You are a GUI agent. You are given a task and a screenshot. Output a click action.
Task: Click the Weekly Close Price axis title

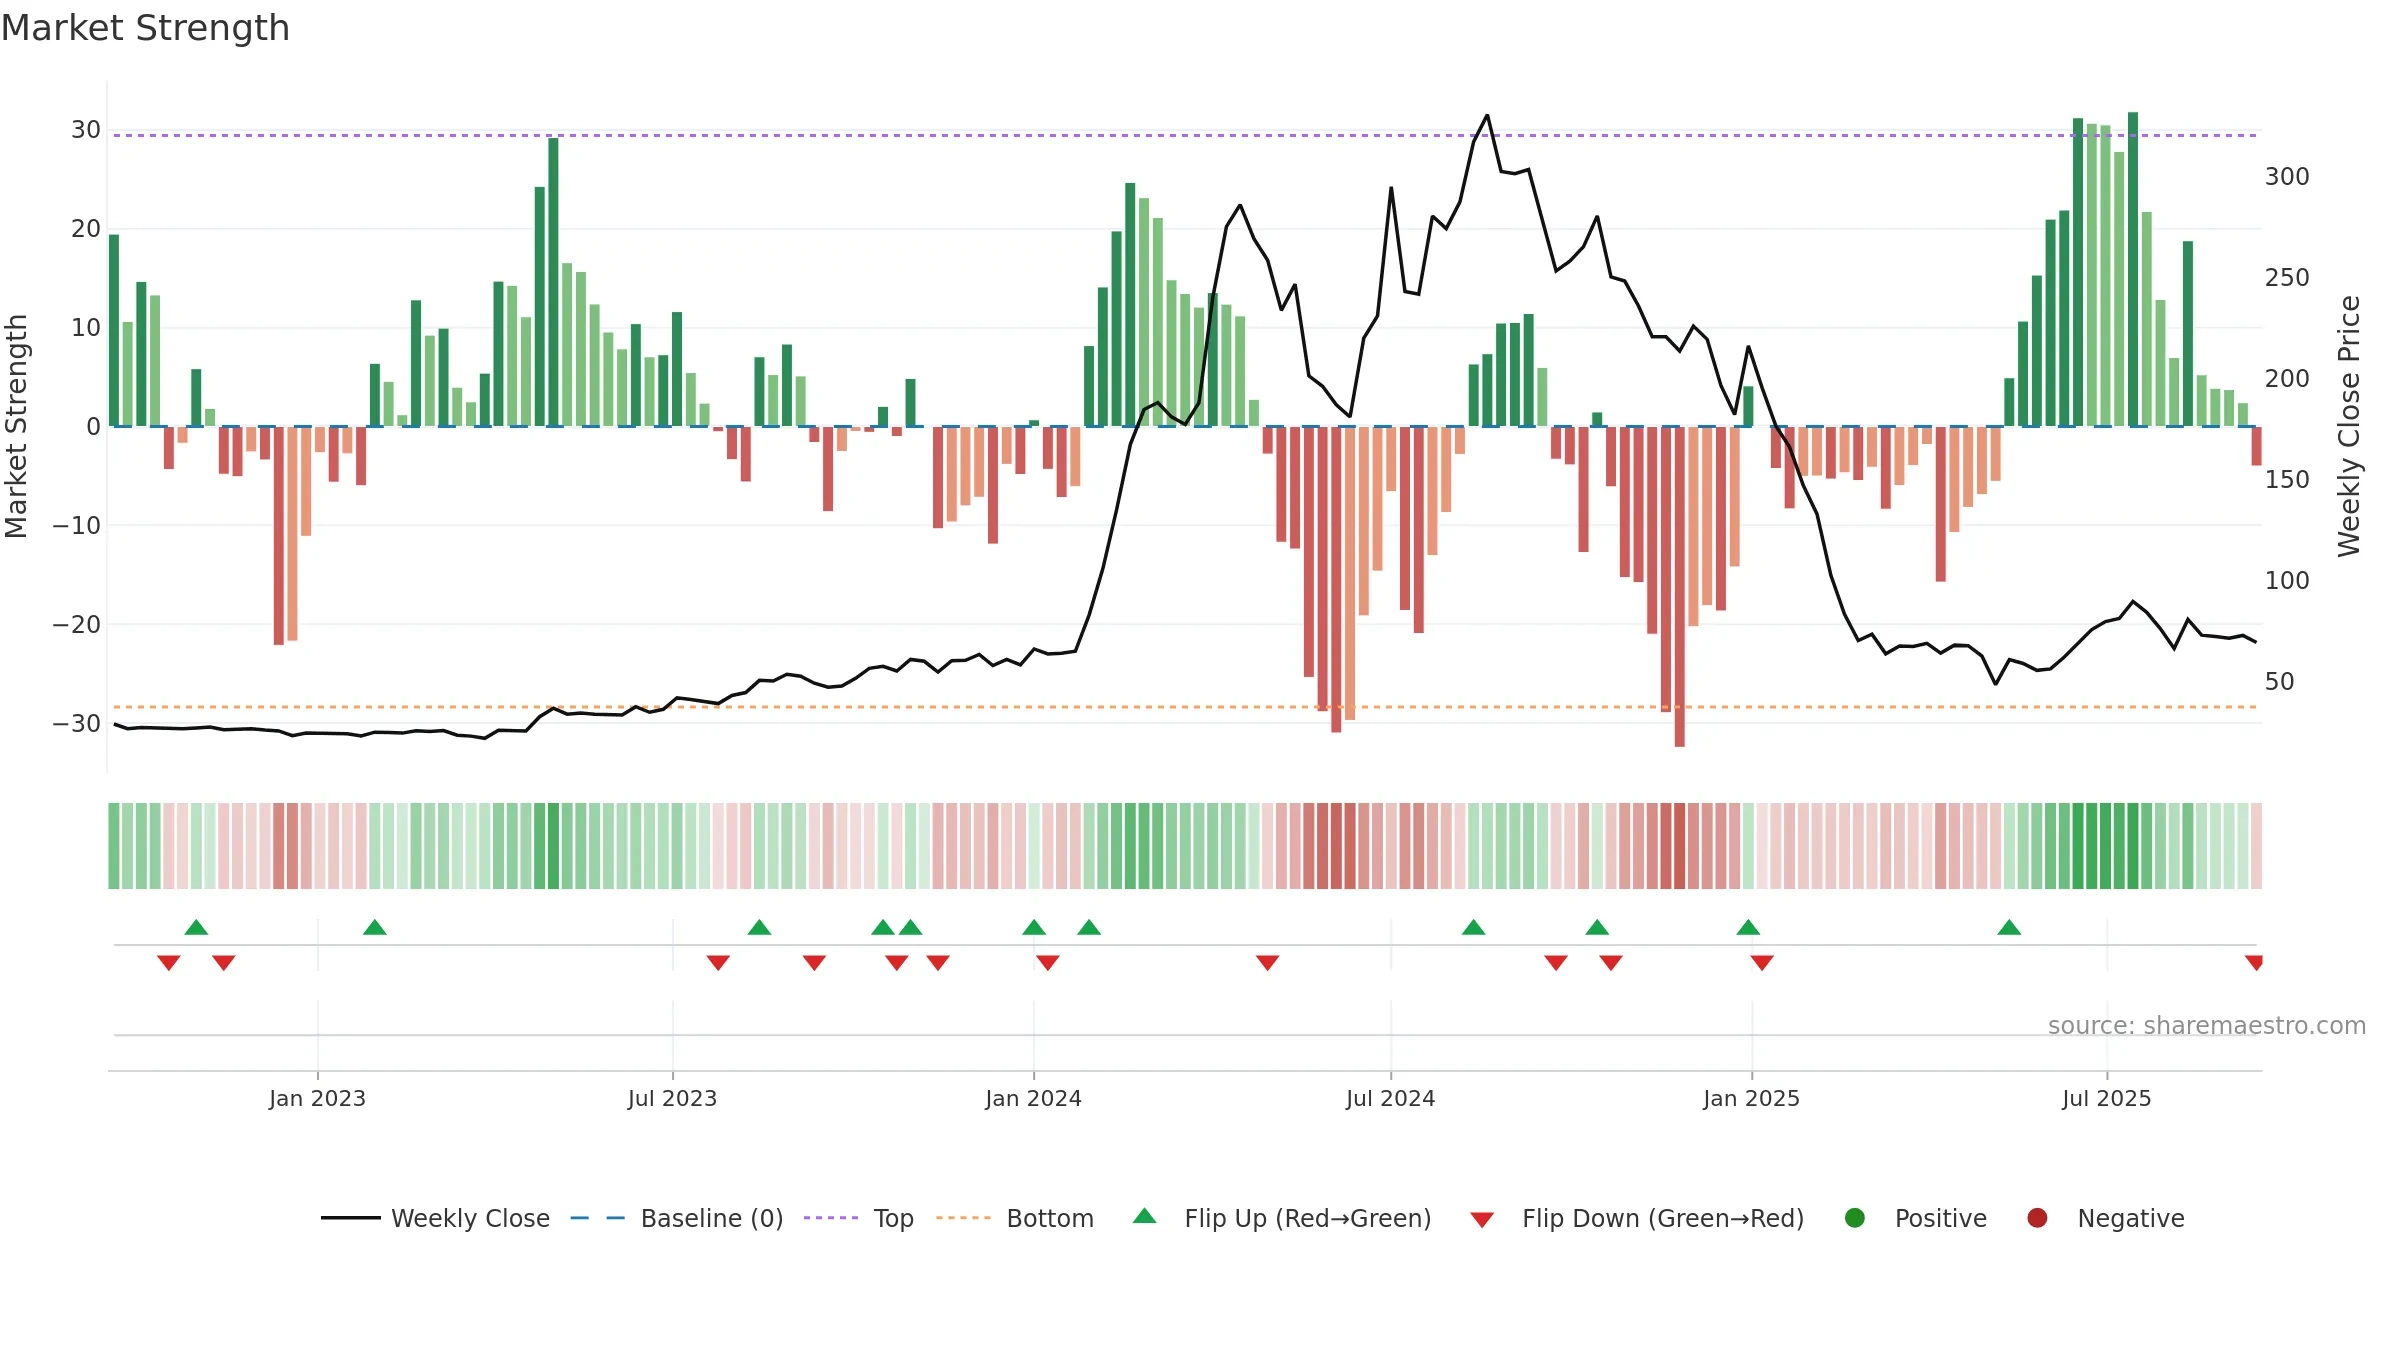2349,426
